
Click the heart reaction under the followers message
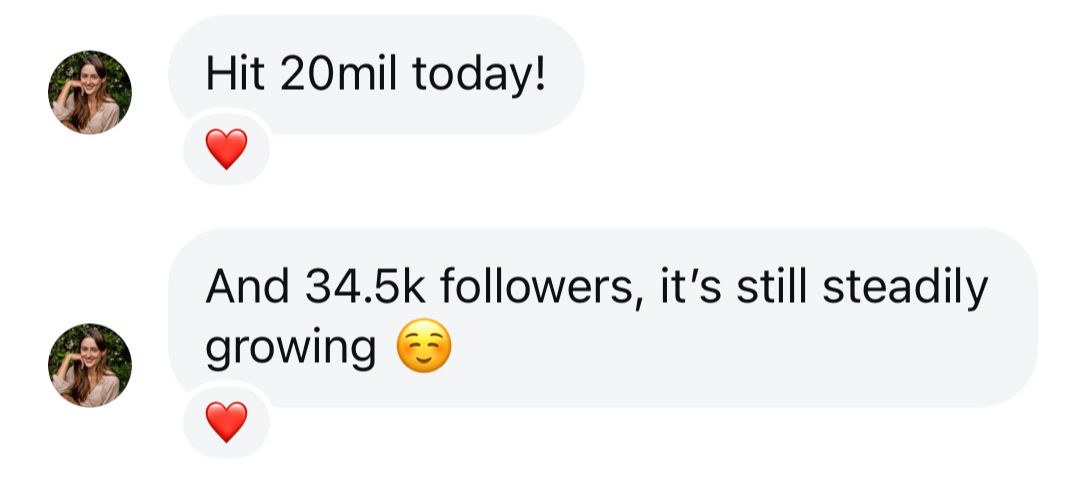click(x=226, y=422)
